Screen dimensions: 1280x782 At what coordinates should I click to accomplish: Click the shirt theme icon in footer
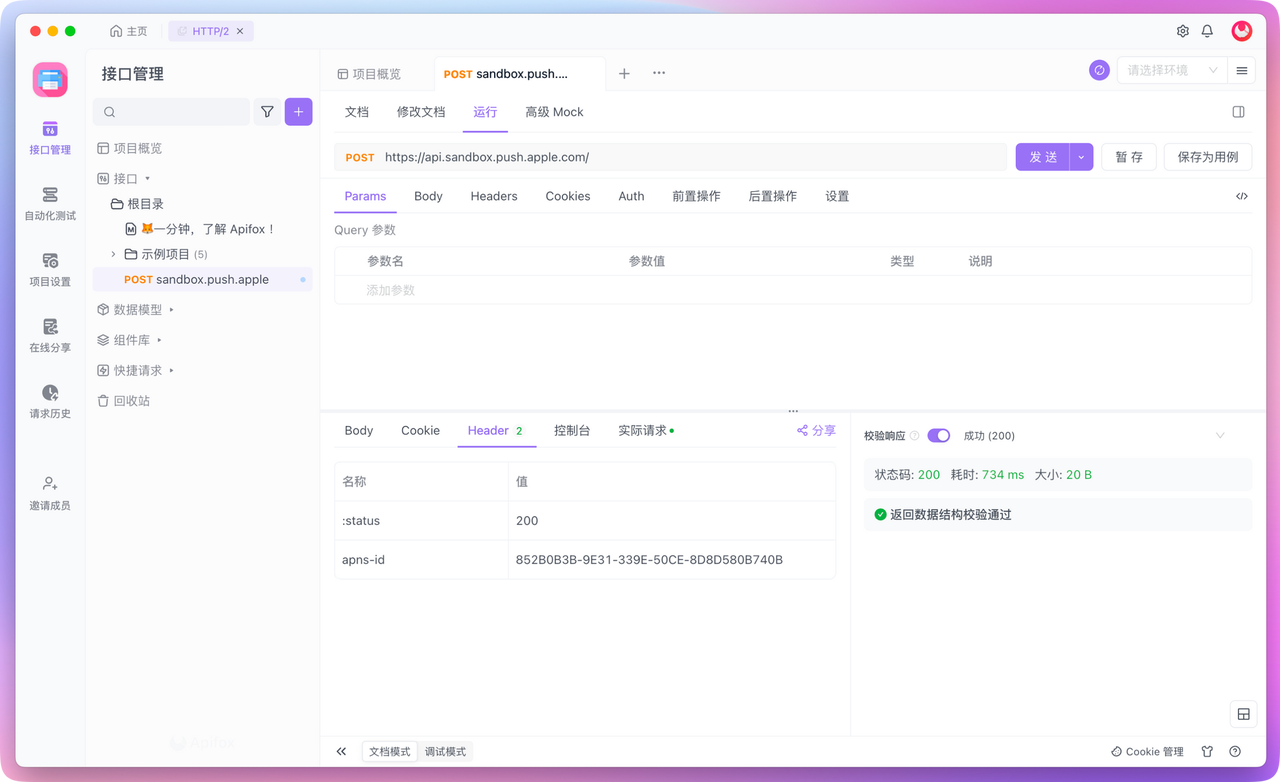tap(1207, 751)
